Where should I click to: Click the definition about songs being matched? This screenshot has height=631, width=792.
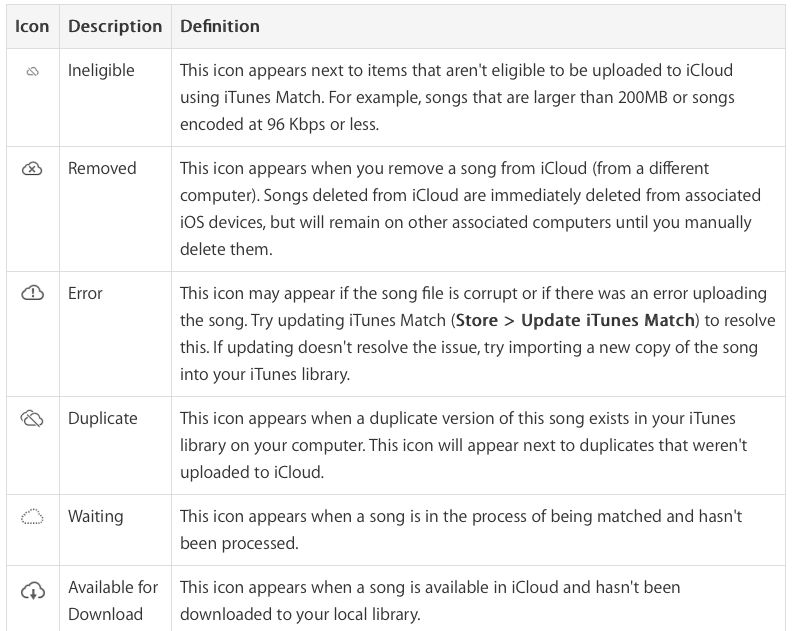point(461,530)
